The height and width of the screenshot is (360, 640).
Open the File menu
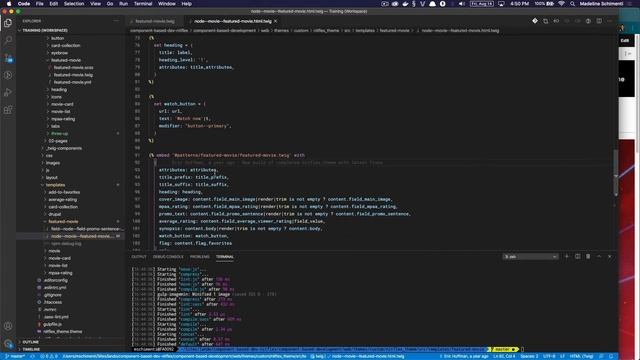point(40,4)
